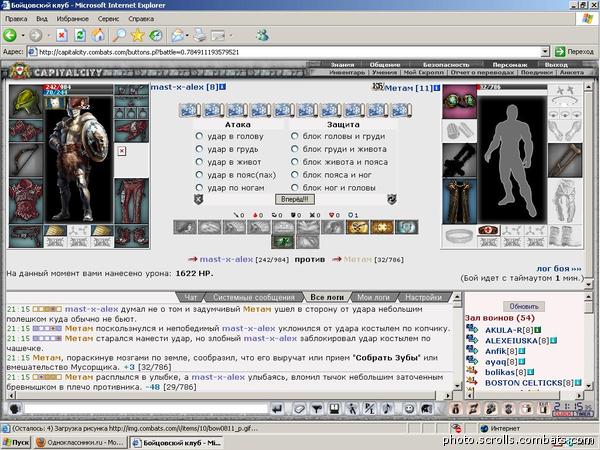
Task: Switch to Одноклассники.ru taskbar window
Action: tap(80, 443)
